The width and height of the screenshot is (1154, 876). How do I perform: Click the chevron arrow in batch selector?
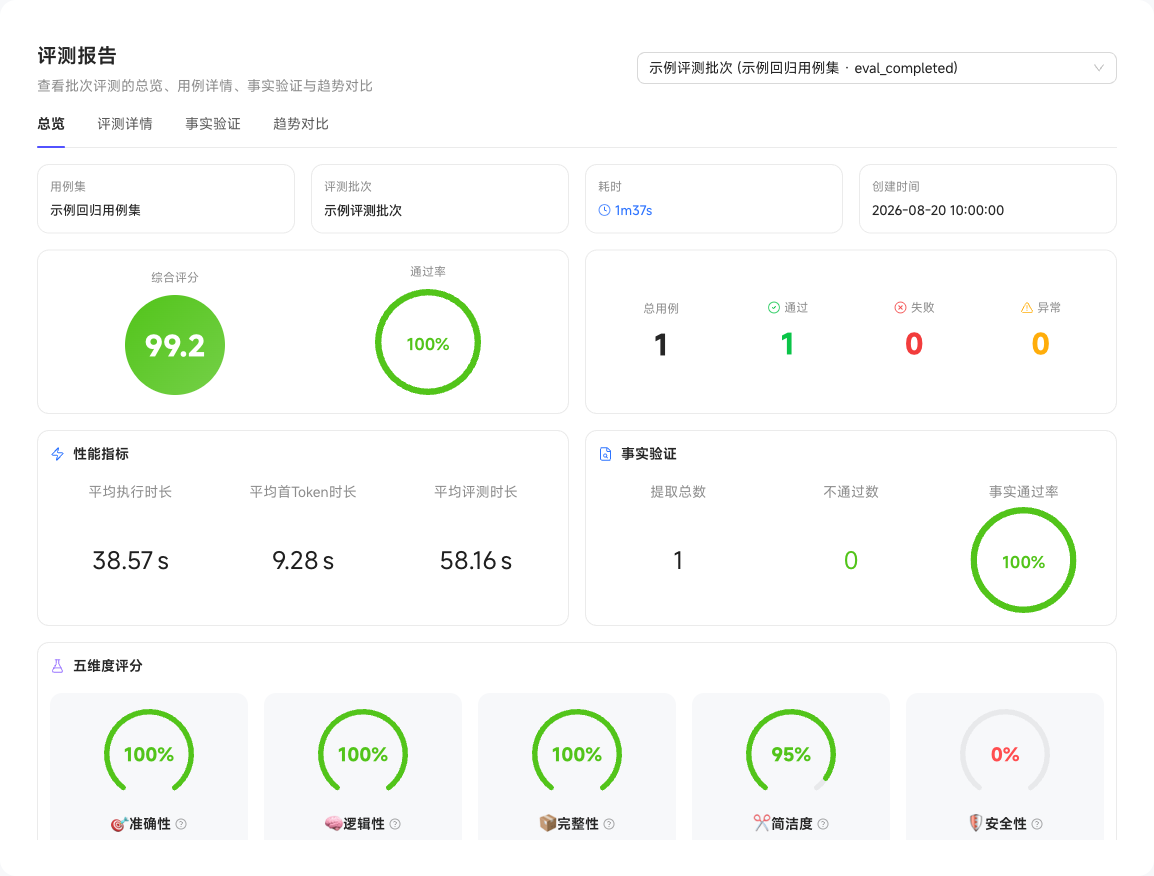[1098, 68]
